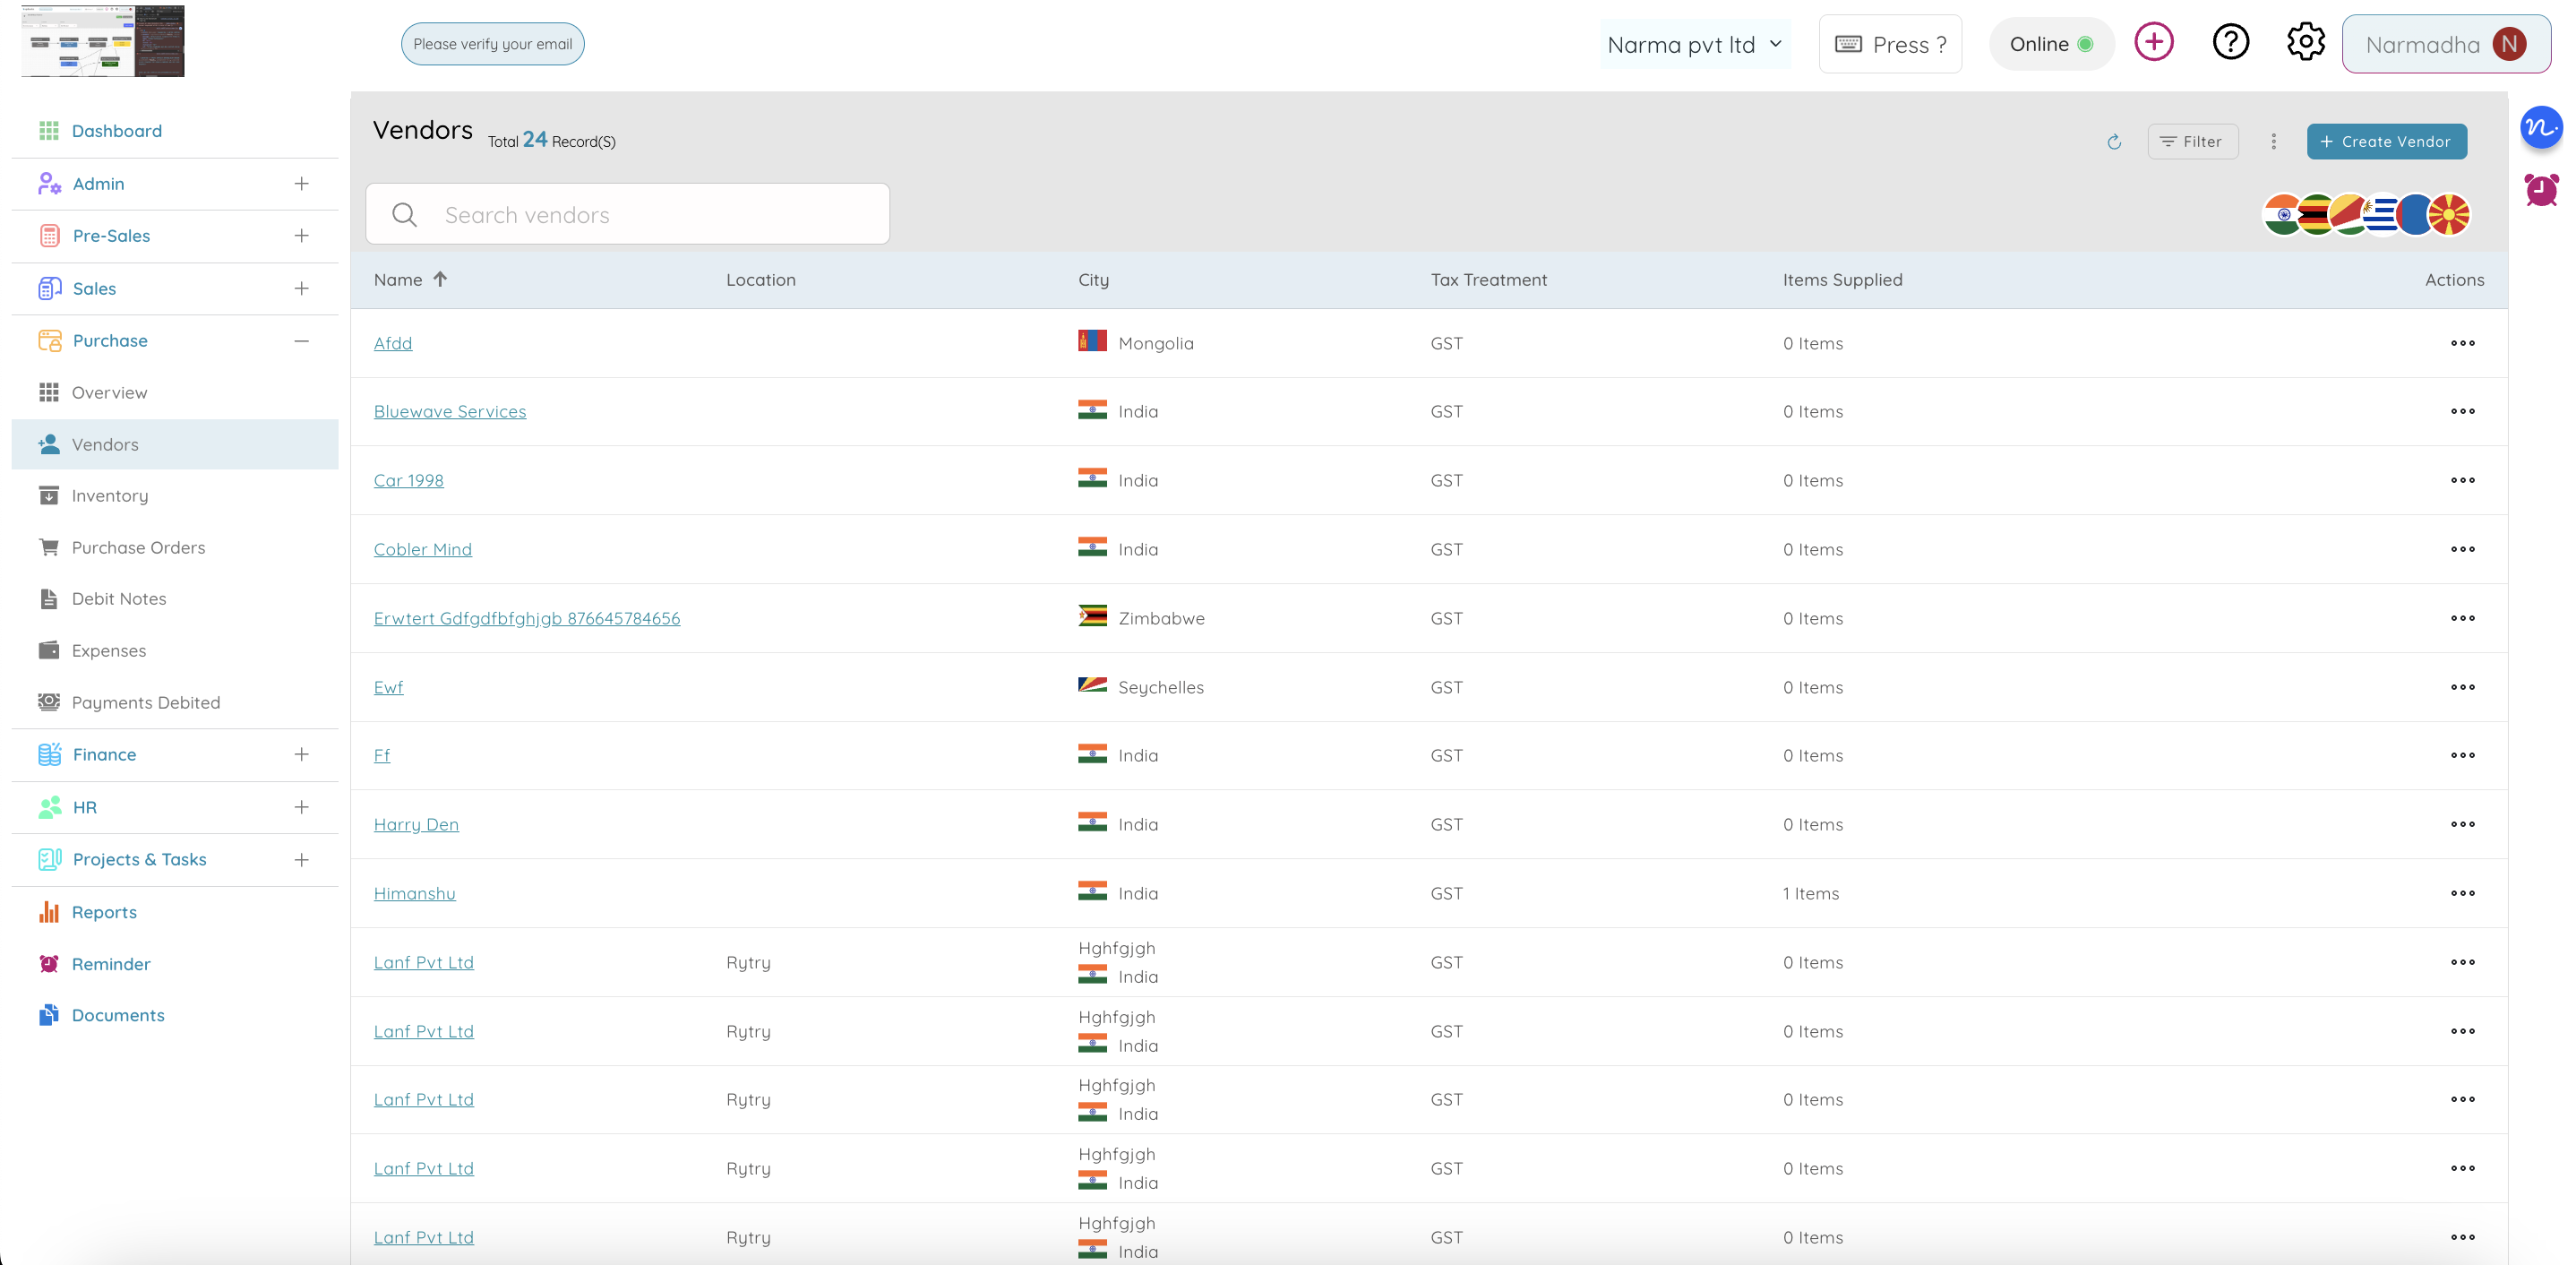Open Purchase Orders via its cart icon
Screen dimensions: 2576x1265
tap(49, 547)
